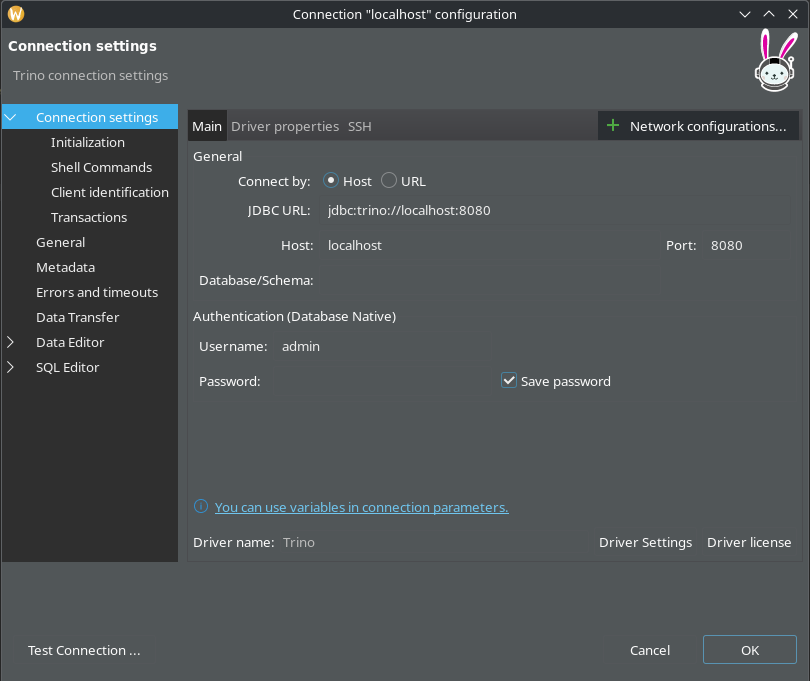Viewport: 810px width, 681px height.
Task: Open the variables in connection parameters link
Action: tap(362, 507)
